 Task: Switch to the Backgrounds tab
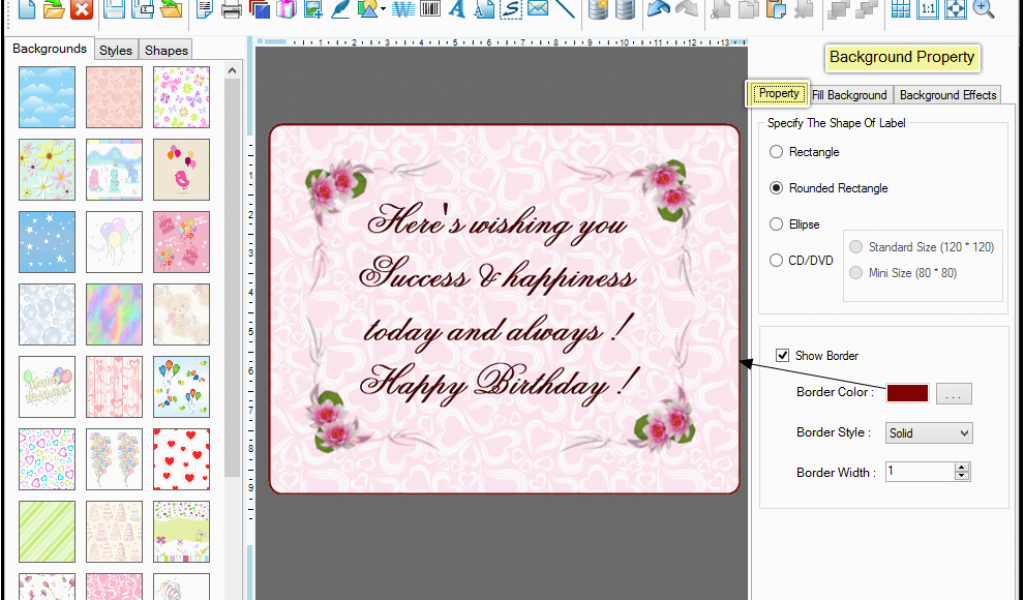(x=49, y=49)
